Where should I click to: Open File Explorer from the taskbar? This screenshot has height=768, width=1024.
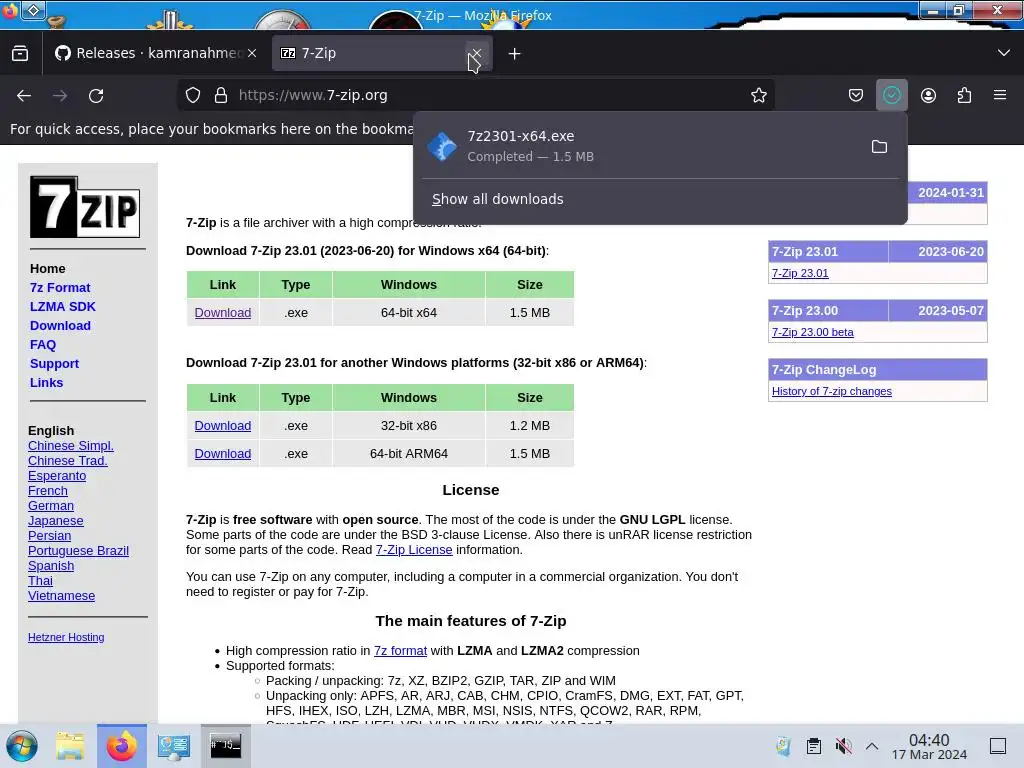pos(70,746)
